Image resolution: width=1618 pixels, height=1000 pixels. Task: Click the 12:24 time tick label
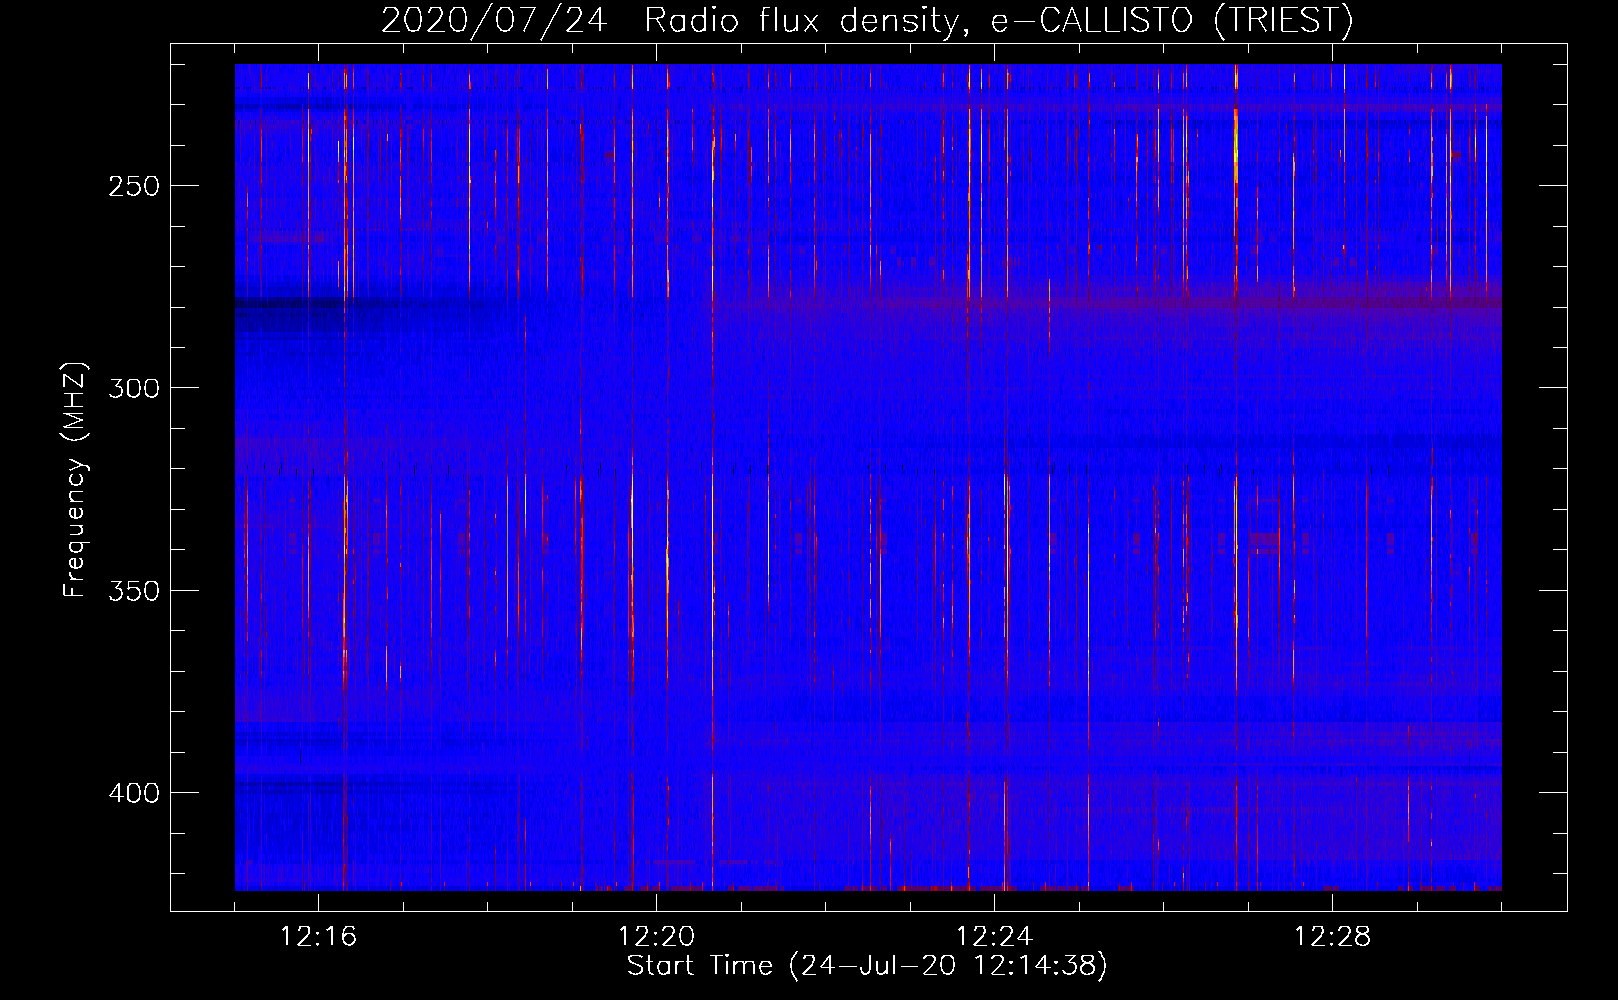coord(994,937)
